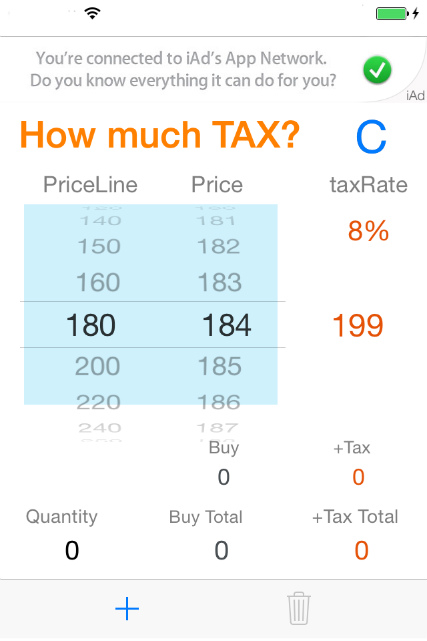Tap the trash can delete icon
Screen dimensions: 427x641
coord(299,608)
